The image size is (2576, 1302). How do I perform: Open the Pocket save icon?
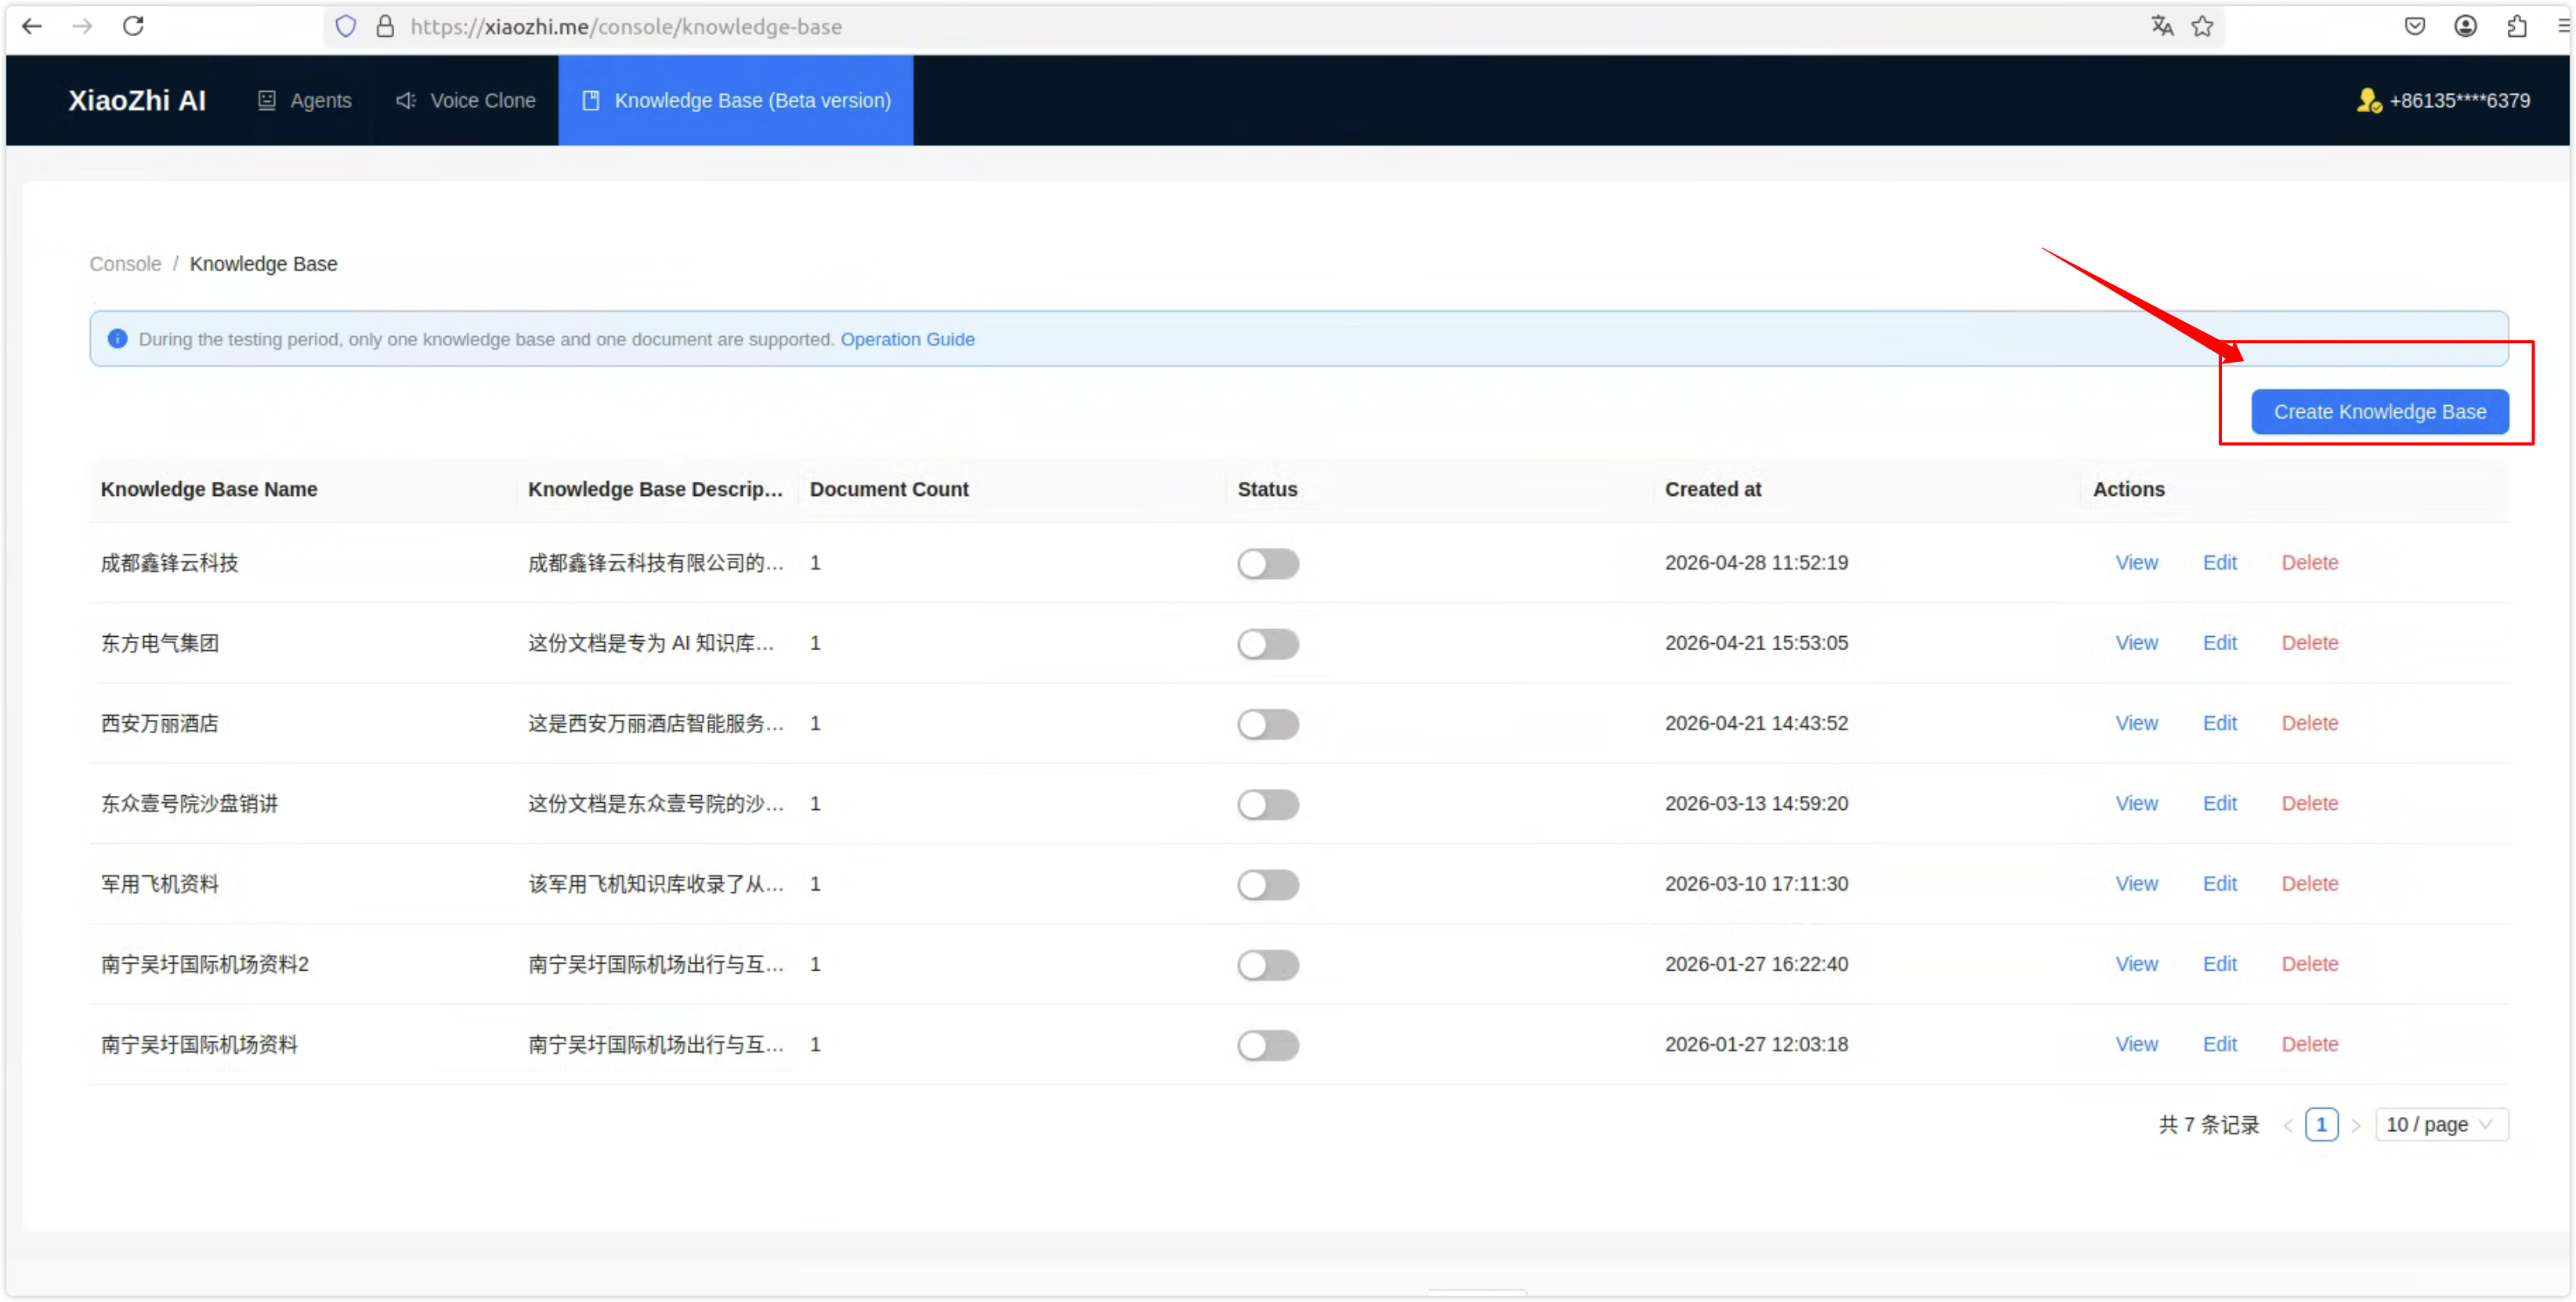2415,26
